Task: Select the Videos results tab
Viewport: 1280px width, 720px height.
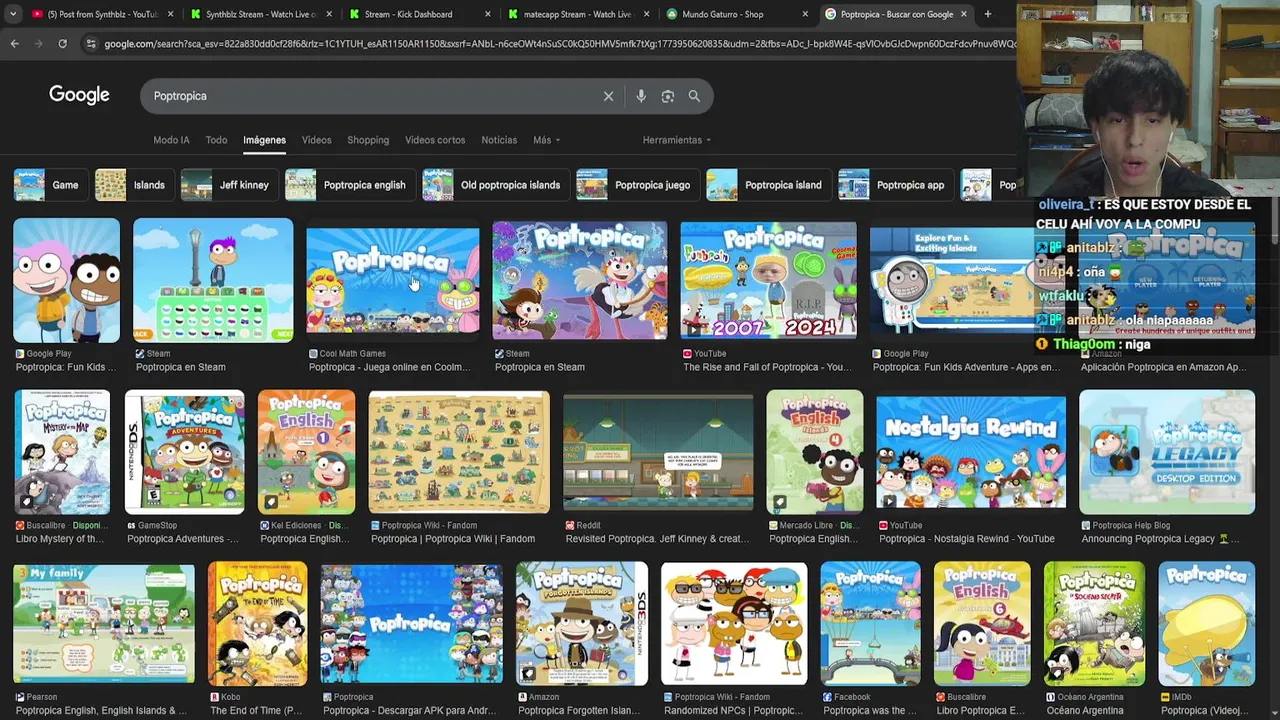Action: [316, 140]
